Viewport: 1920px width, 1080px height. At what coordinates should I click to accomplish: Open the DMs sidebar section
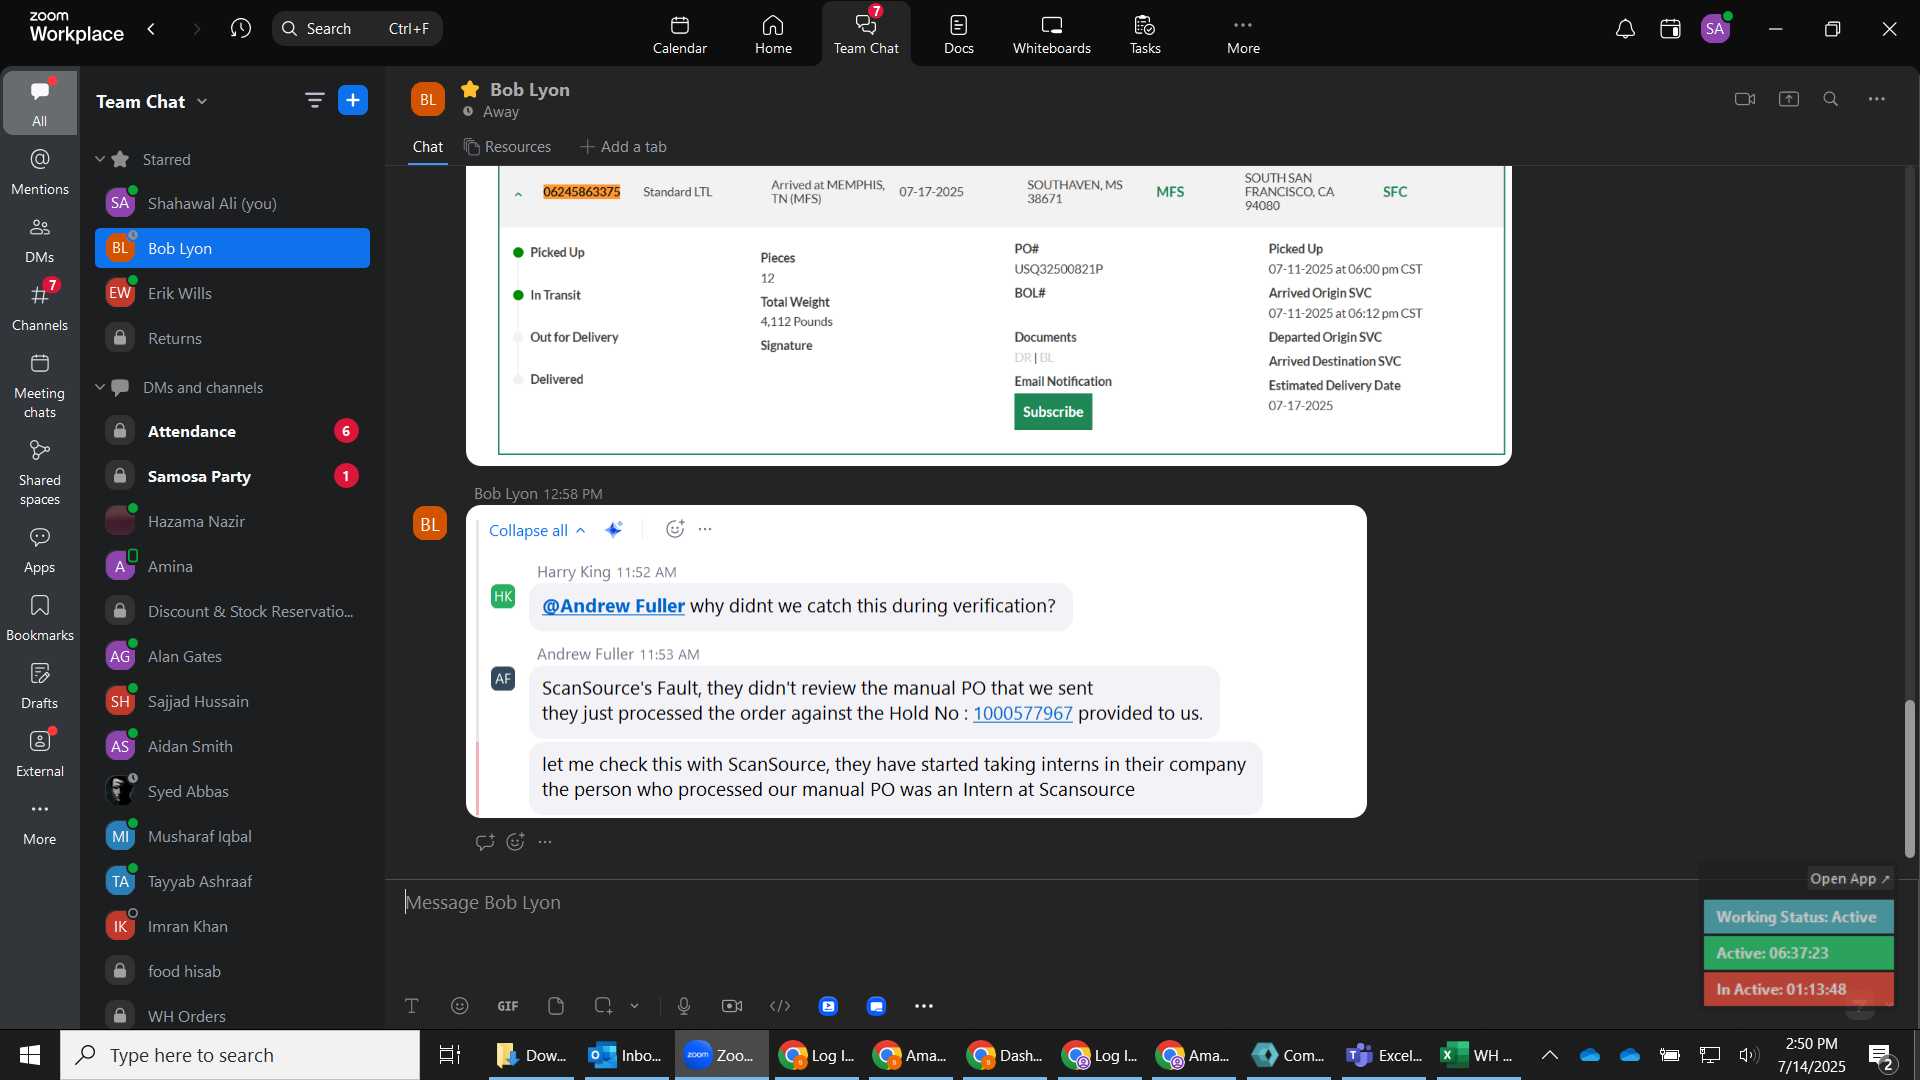pyautogui.click(x=40, y=240)
